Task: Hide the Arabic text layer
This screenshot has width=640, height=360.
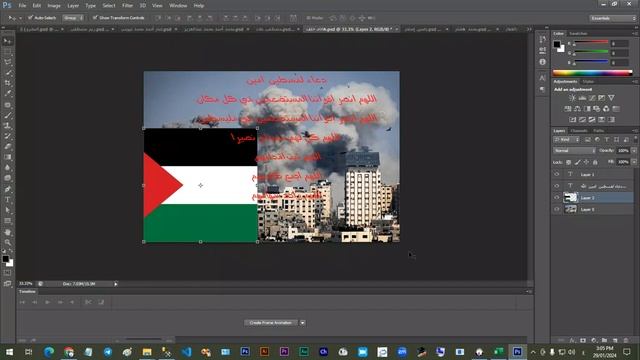Action: pos(557,186)
